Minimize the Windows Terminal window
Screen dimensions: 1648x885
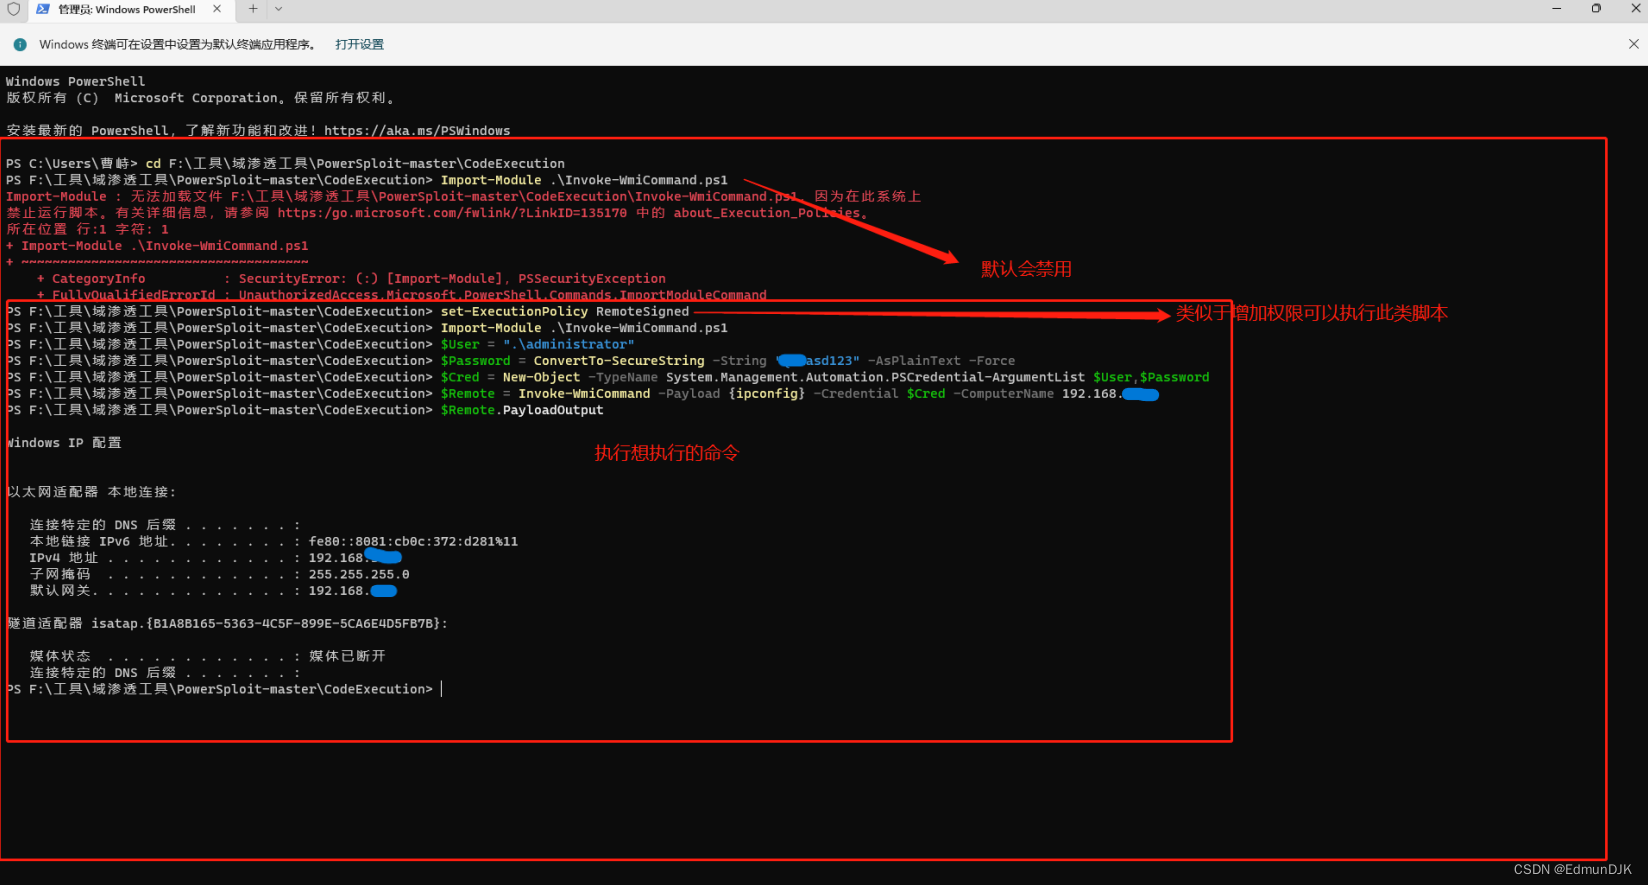1556,9
